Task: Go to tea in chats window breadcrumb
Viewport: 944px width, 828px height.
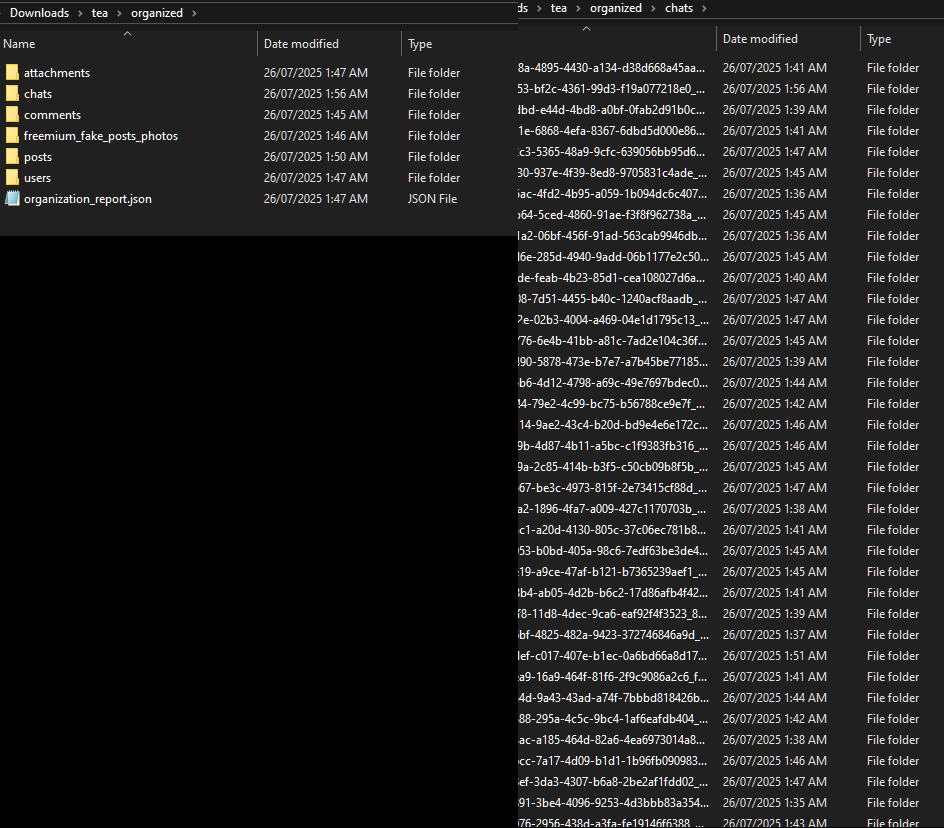Action: coord(559,8)
